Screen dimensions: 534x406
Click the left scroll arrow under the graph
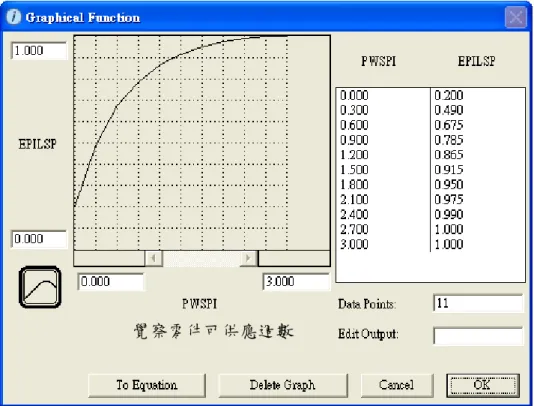pos(154,258)
